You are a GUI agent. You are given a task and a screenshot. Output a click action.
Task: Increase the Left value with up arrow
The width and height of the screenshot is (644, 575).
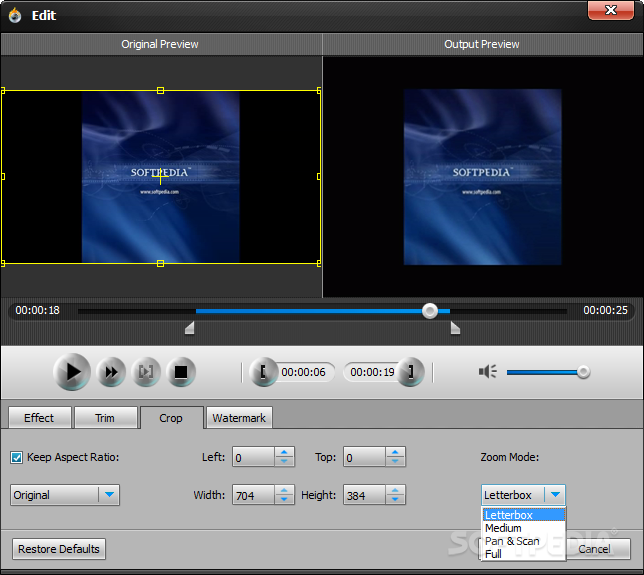coord(284,452)
